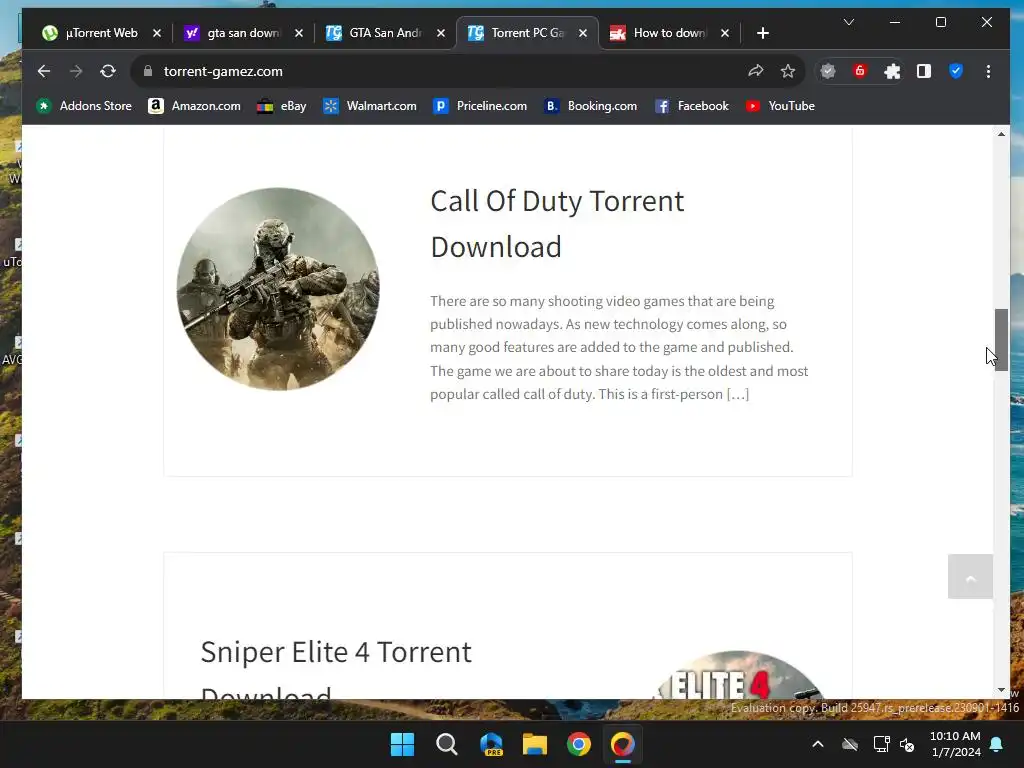Open the gray shield extension icon
The image size is (1024, 768).
[828, 71]
